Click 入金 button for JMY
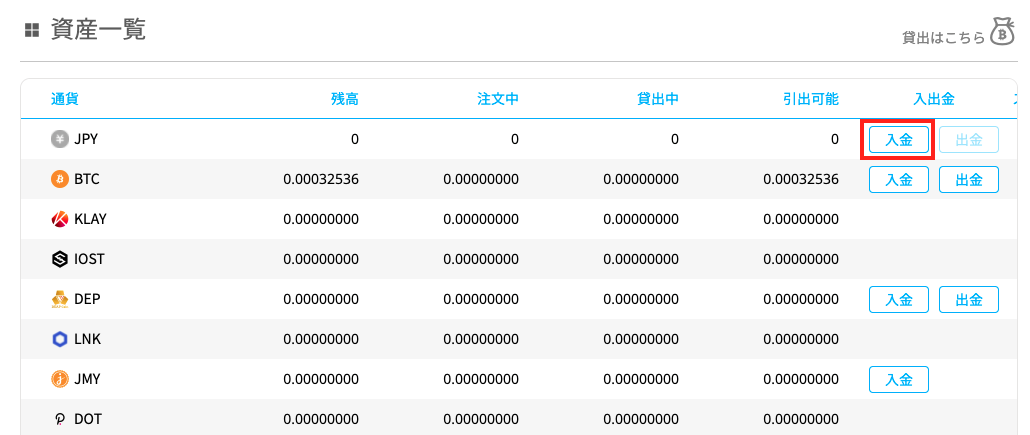1030x435 pixels. [x=899, y=379]
